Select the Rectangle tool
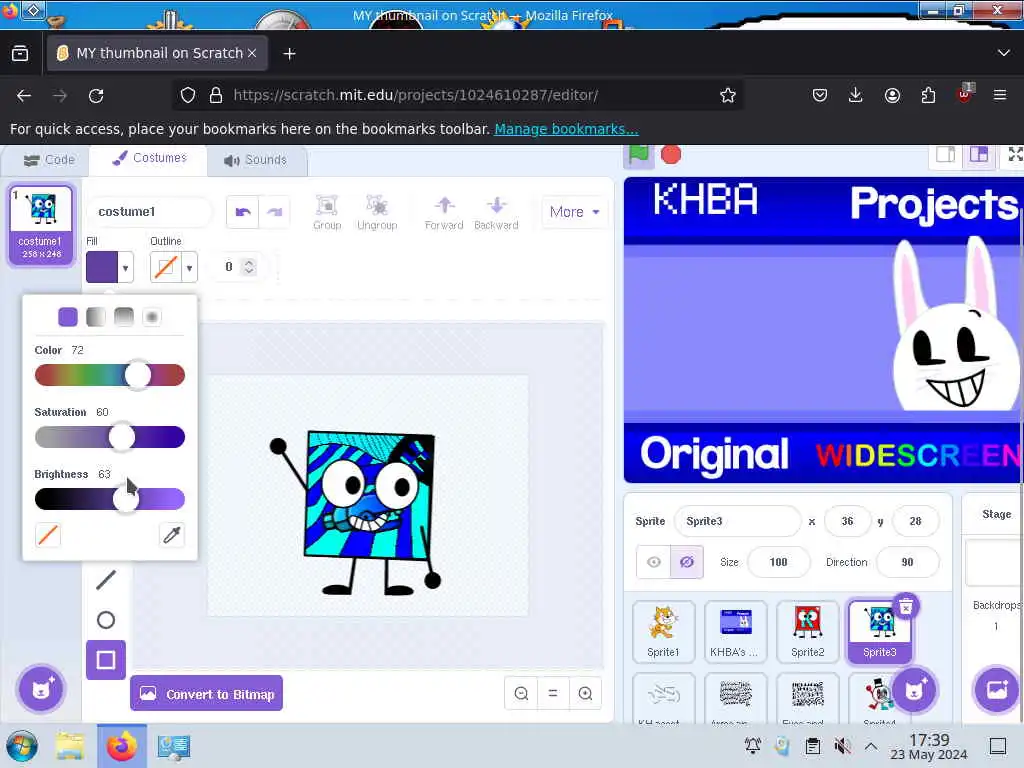 click(106, 660)
